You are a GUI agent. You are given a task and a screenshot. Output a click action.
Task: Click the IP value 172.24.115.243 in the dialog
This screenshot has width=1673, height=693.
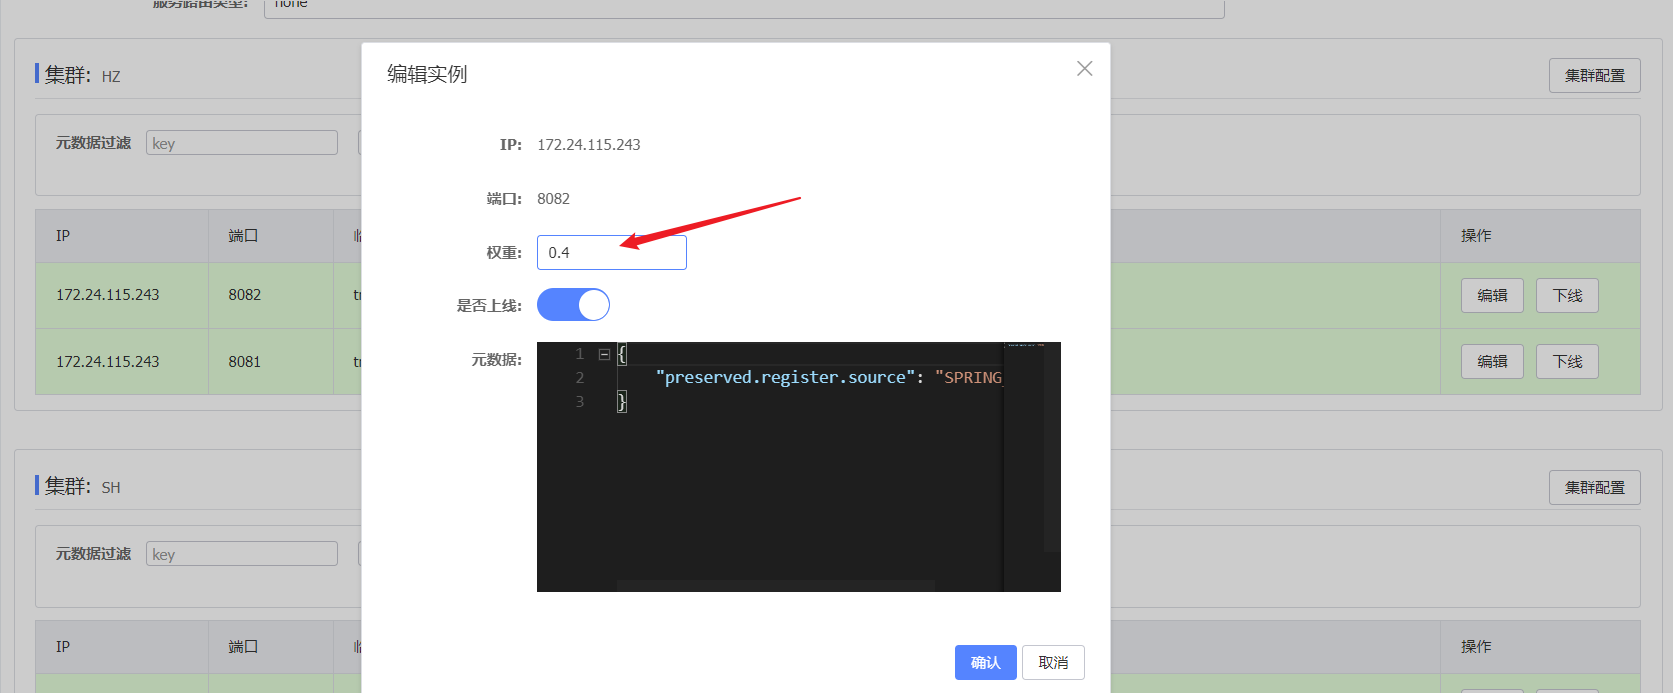click(x=589, y=145)
